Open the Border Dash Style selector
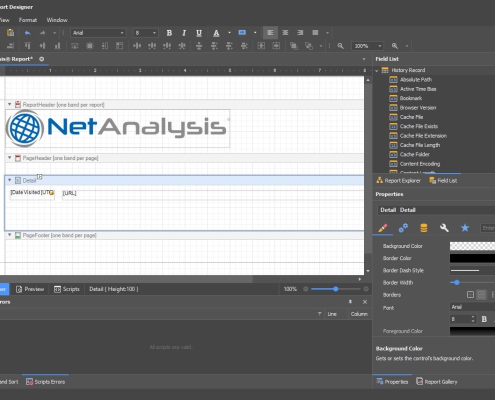The width and height of the screenshot is (495, 400). 472,270
